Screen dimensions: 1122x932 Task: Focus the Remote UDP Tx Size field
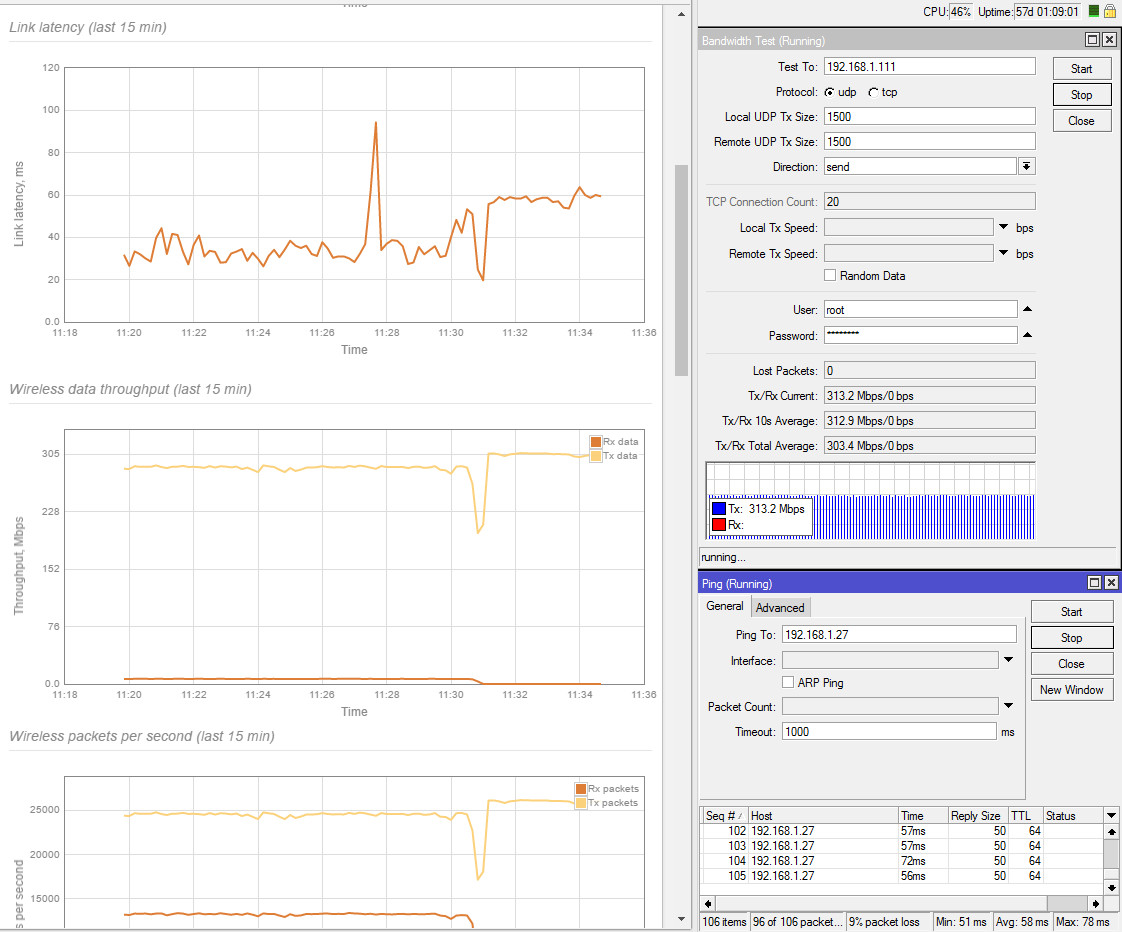pyautogui.click(x=930, y=142)
